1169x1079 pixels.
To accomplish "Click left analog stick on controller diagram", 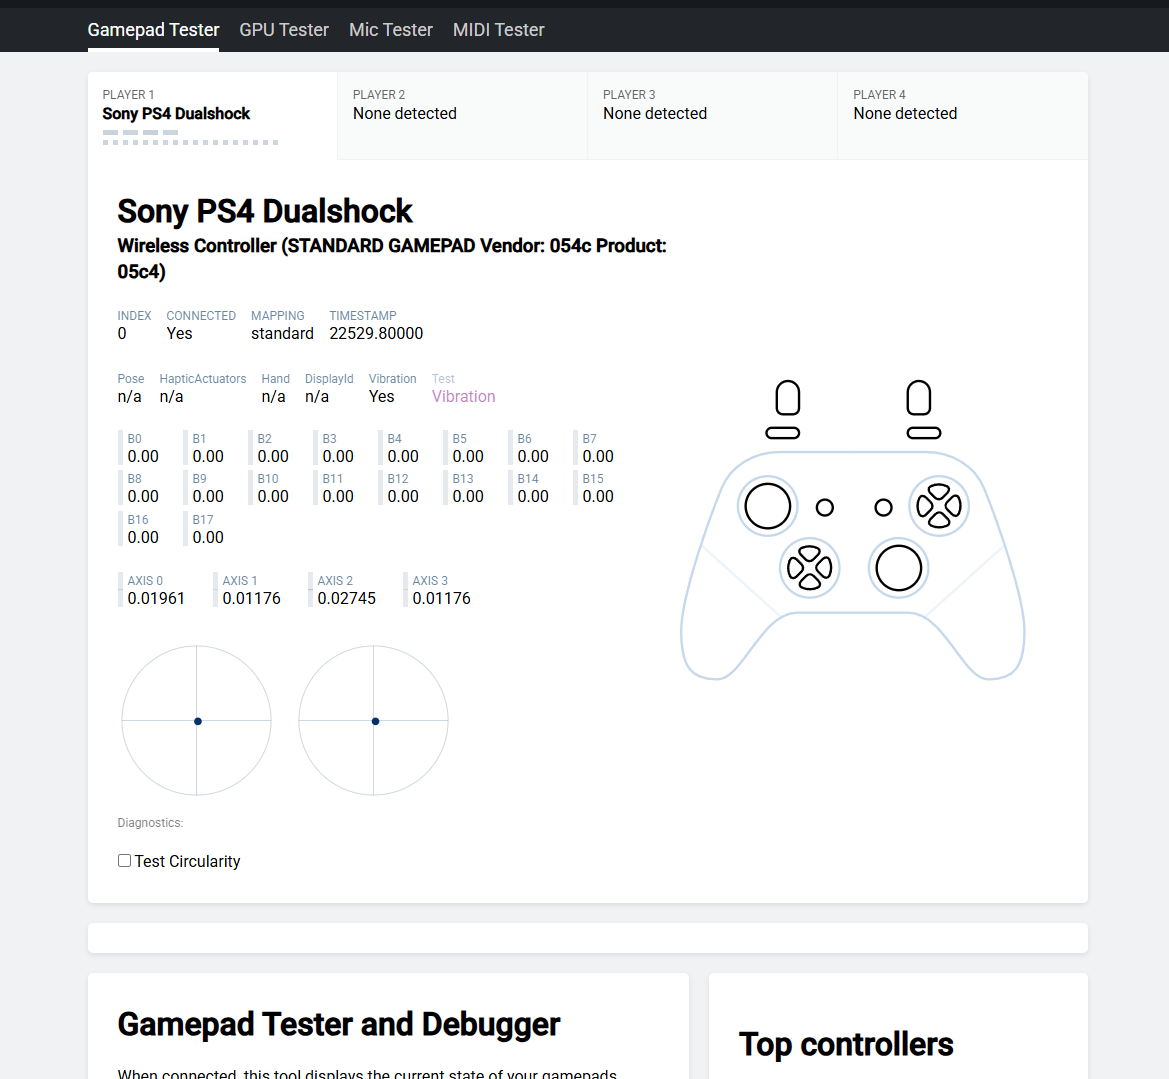I will pos(767,506).
